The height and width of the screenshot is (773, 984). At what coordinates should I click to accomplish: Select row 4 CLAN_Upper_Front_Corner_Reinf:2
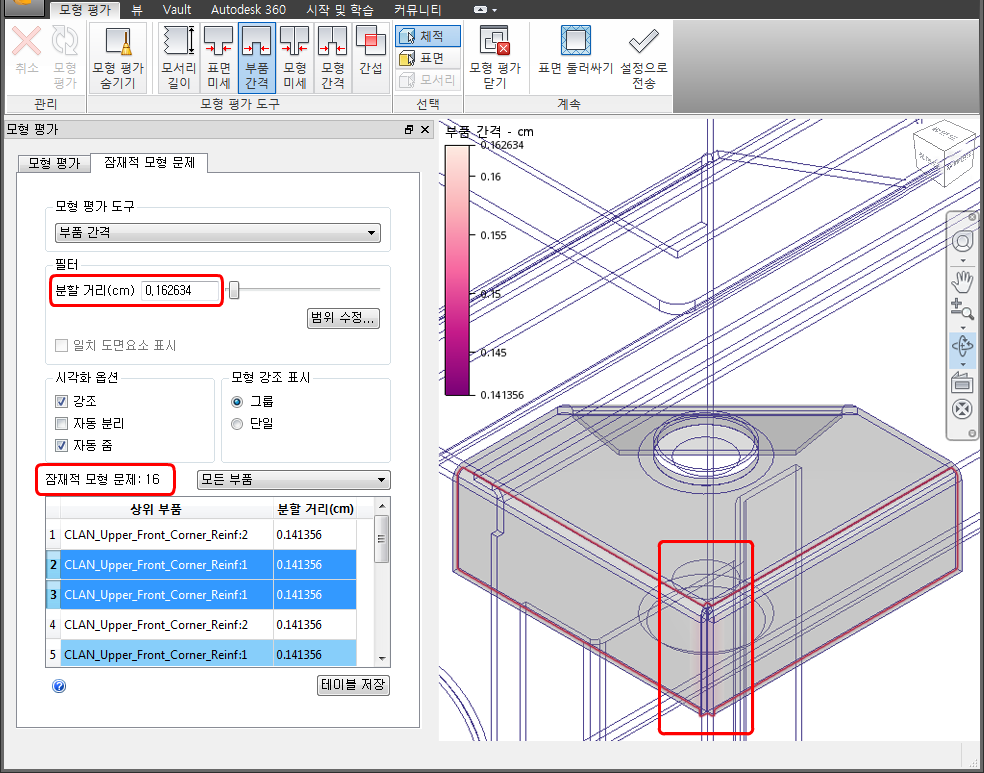pyautogui.click(x=201, y=625)
